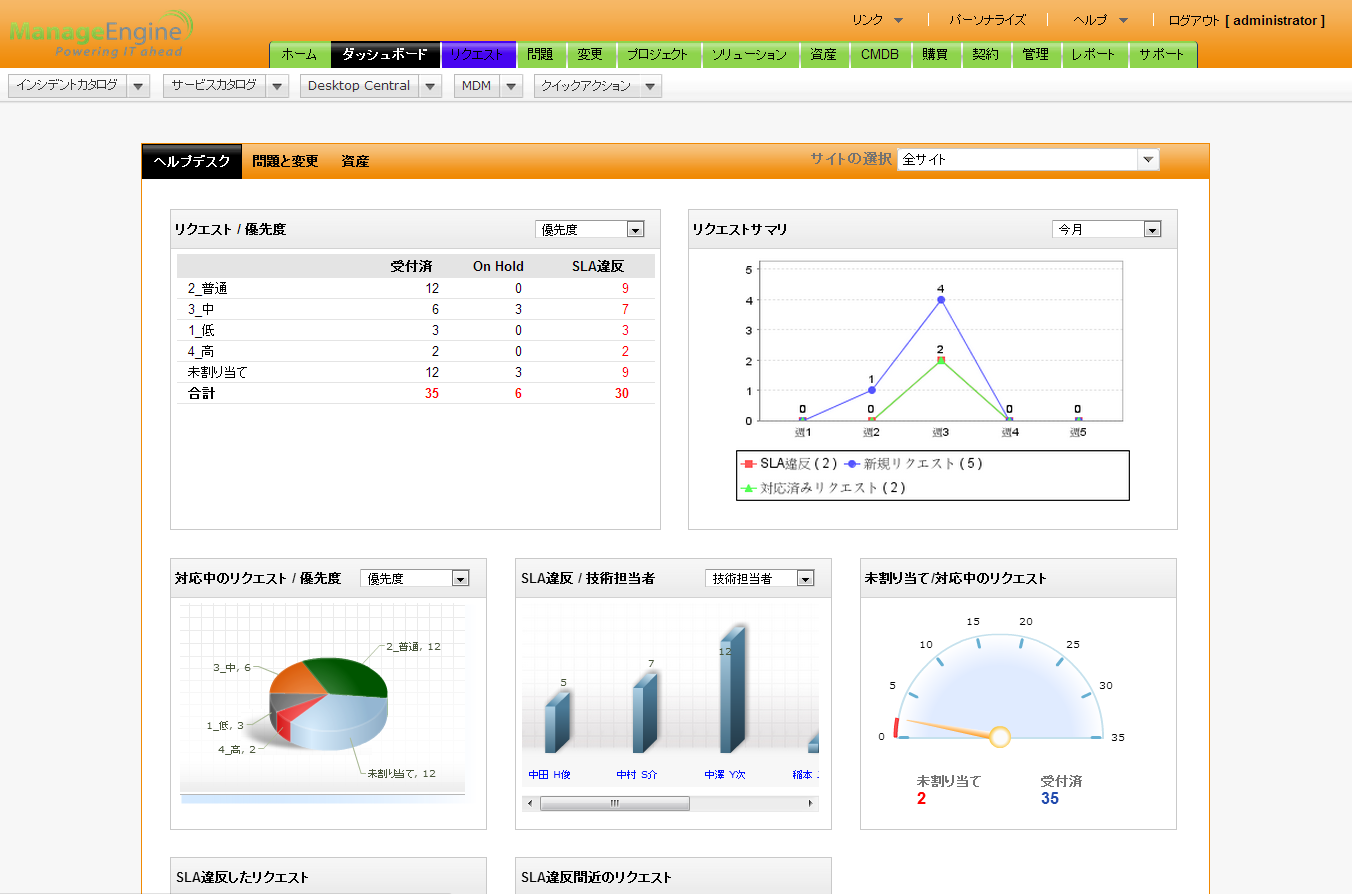Click the 4_高 priority row label

click(x=201, y=352)
